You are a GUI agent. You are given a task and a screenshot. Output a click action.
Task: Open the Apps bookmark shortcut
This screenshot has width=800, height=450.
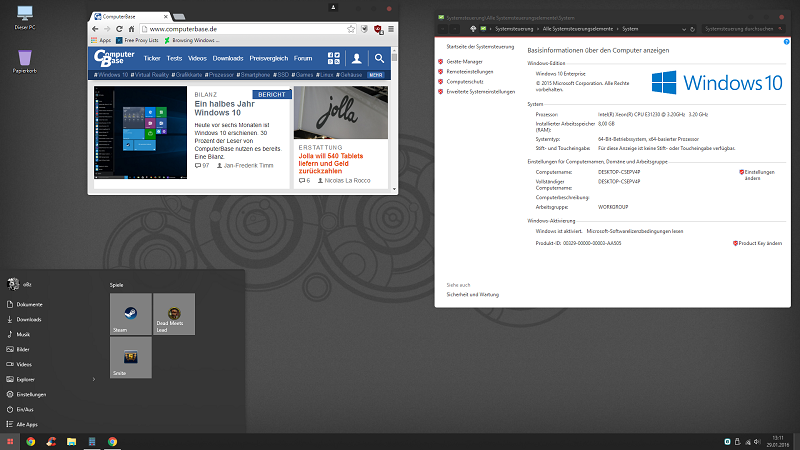[101, 40]
